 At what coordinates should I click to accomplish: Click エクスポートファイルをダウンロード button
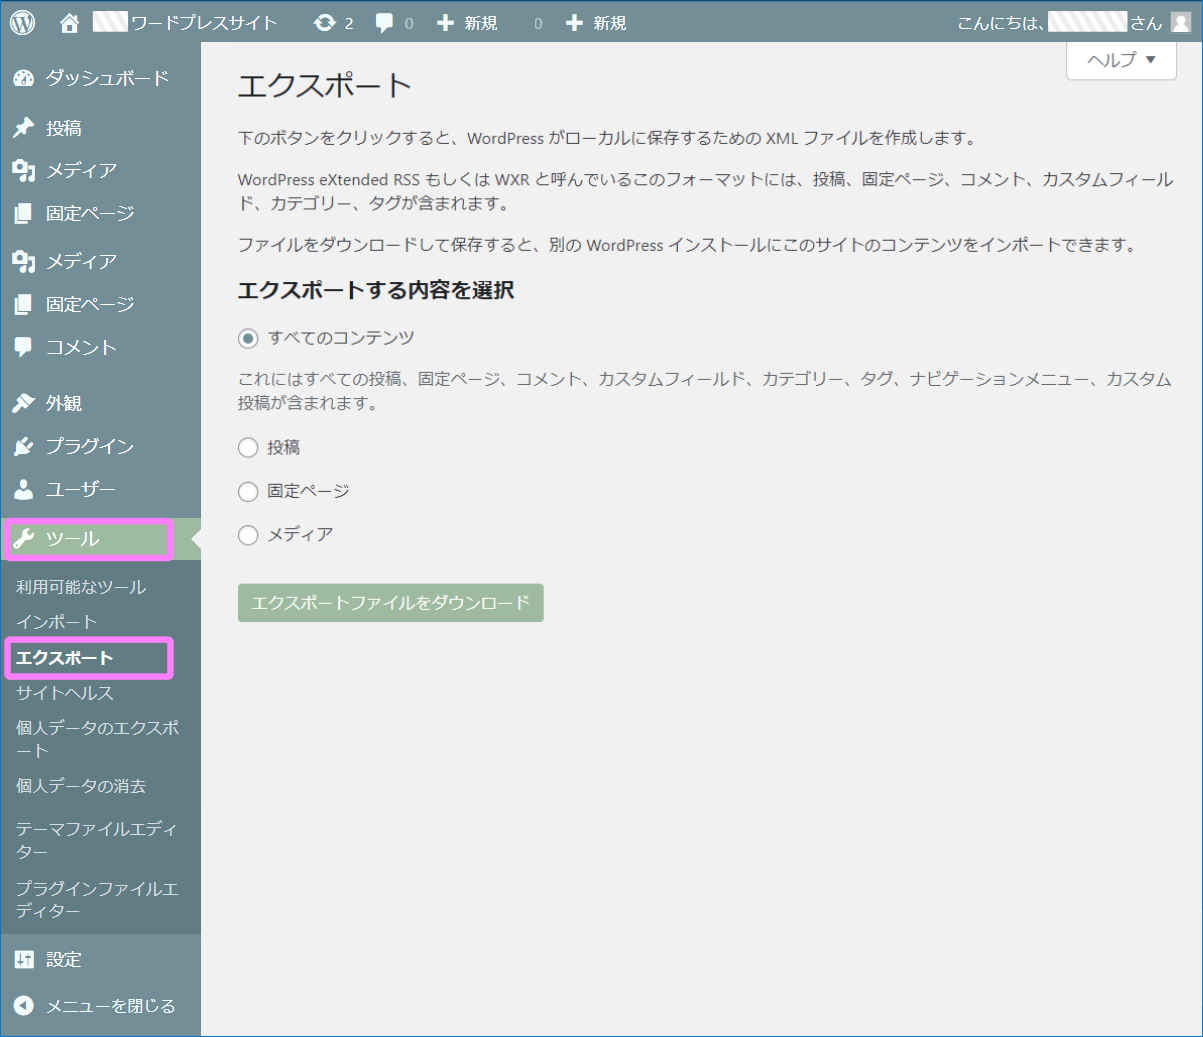click(390, 602)
